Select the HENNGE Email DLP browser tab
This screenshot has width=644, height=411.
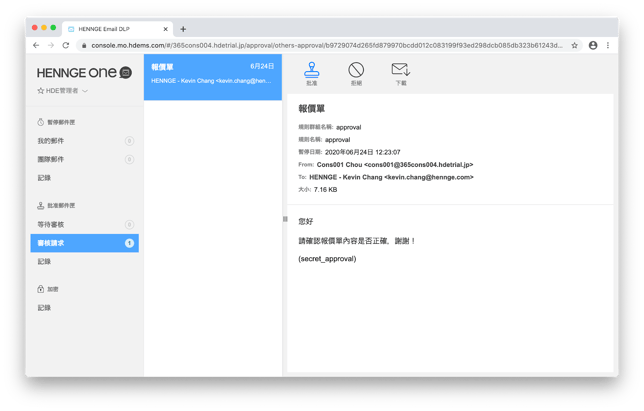point(117,29)
